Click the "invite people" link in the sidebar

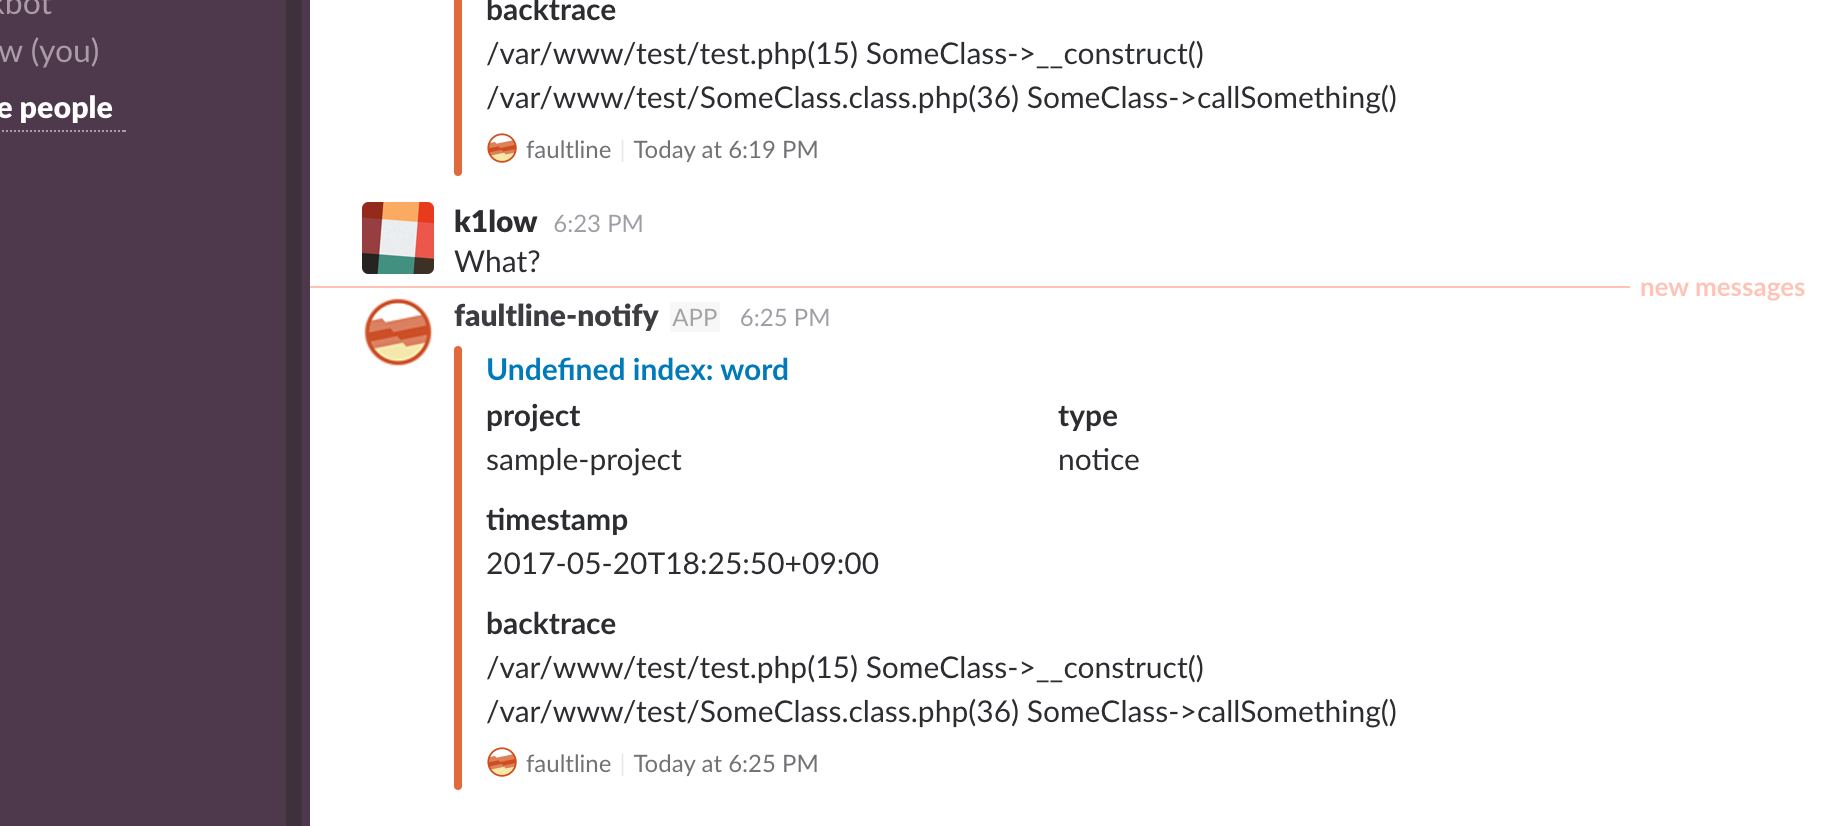[x=56, y=107]
